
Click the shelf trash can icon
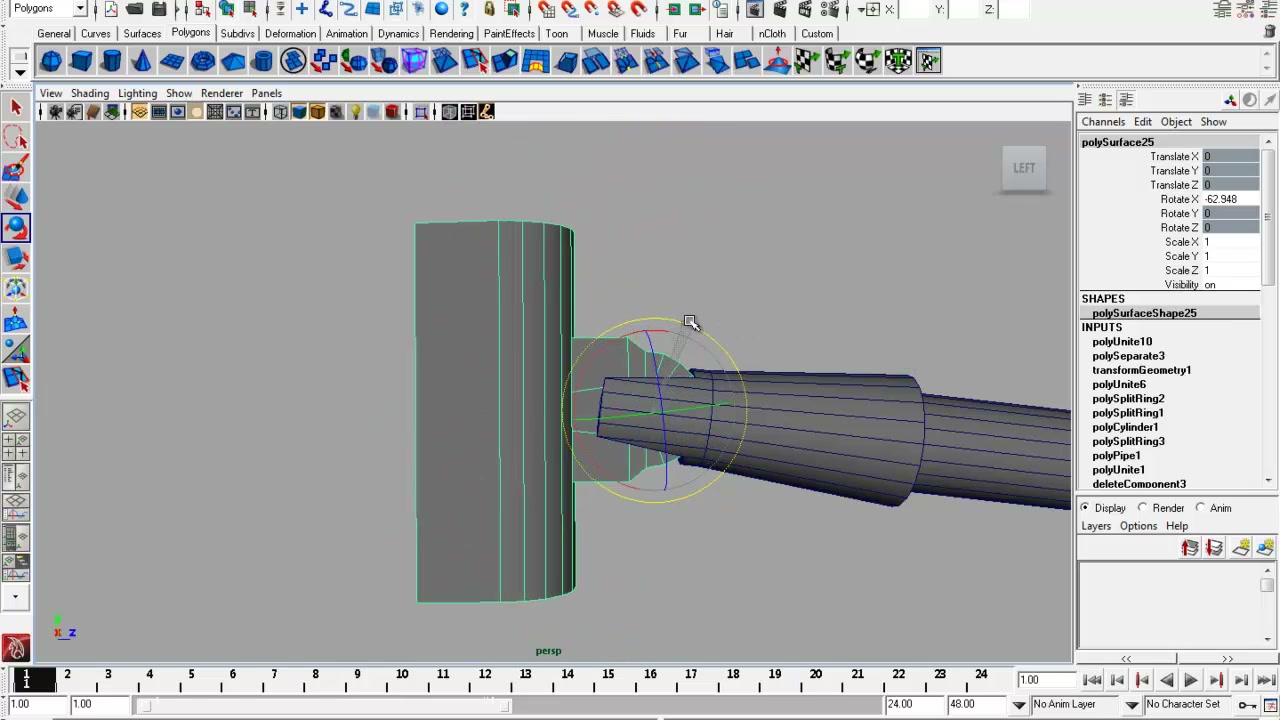[1270, 32]
